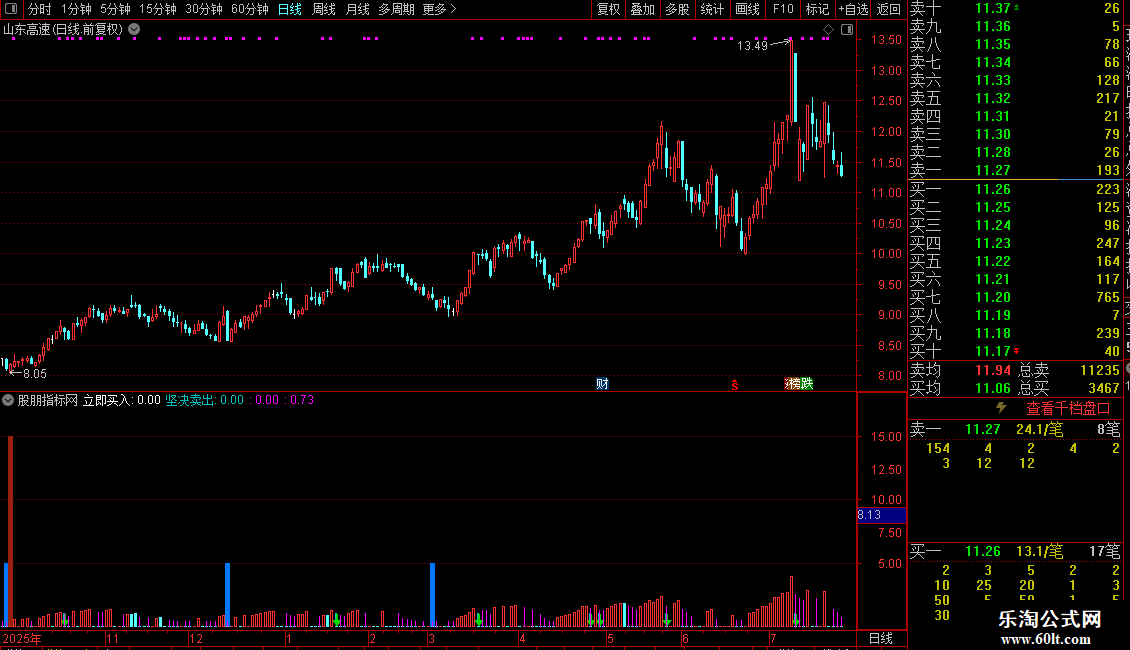Open the 山东高速 chart title dropdown
The image size is (1130, 650).
click(134, 30)
